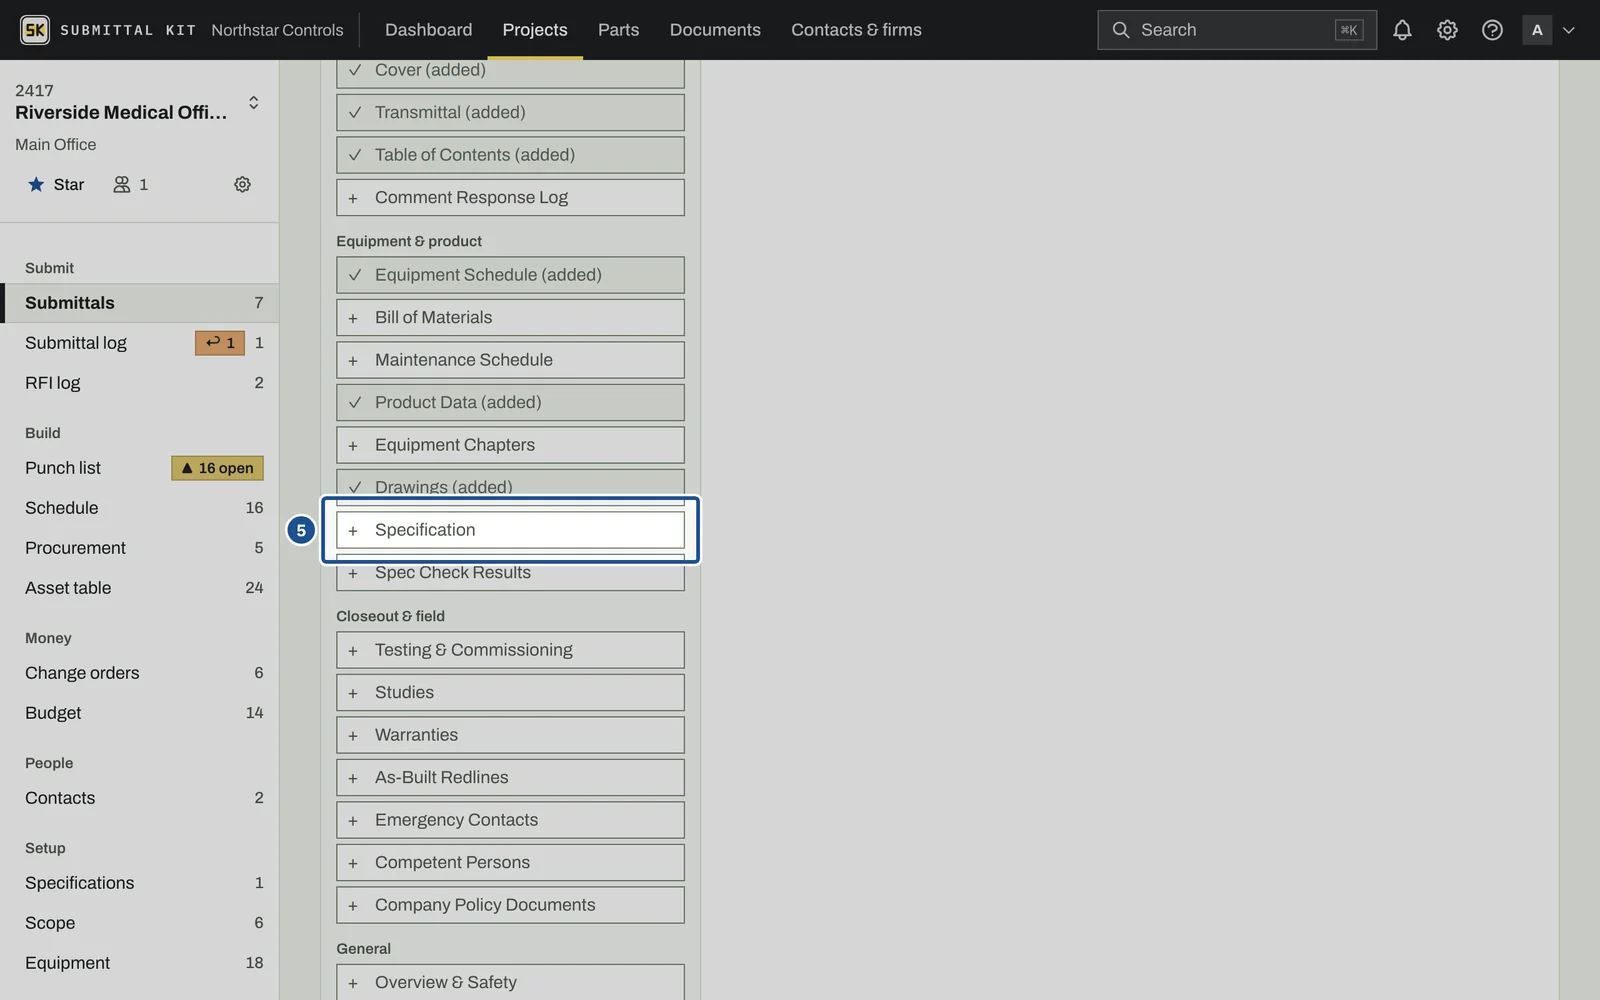
Task: Switch to Contacts & firms tab
Action: click(856, 30)
